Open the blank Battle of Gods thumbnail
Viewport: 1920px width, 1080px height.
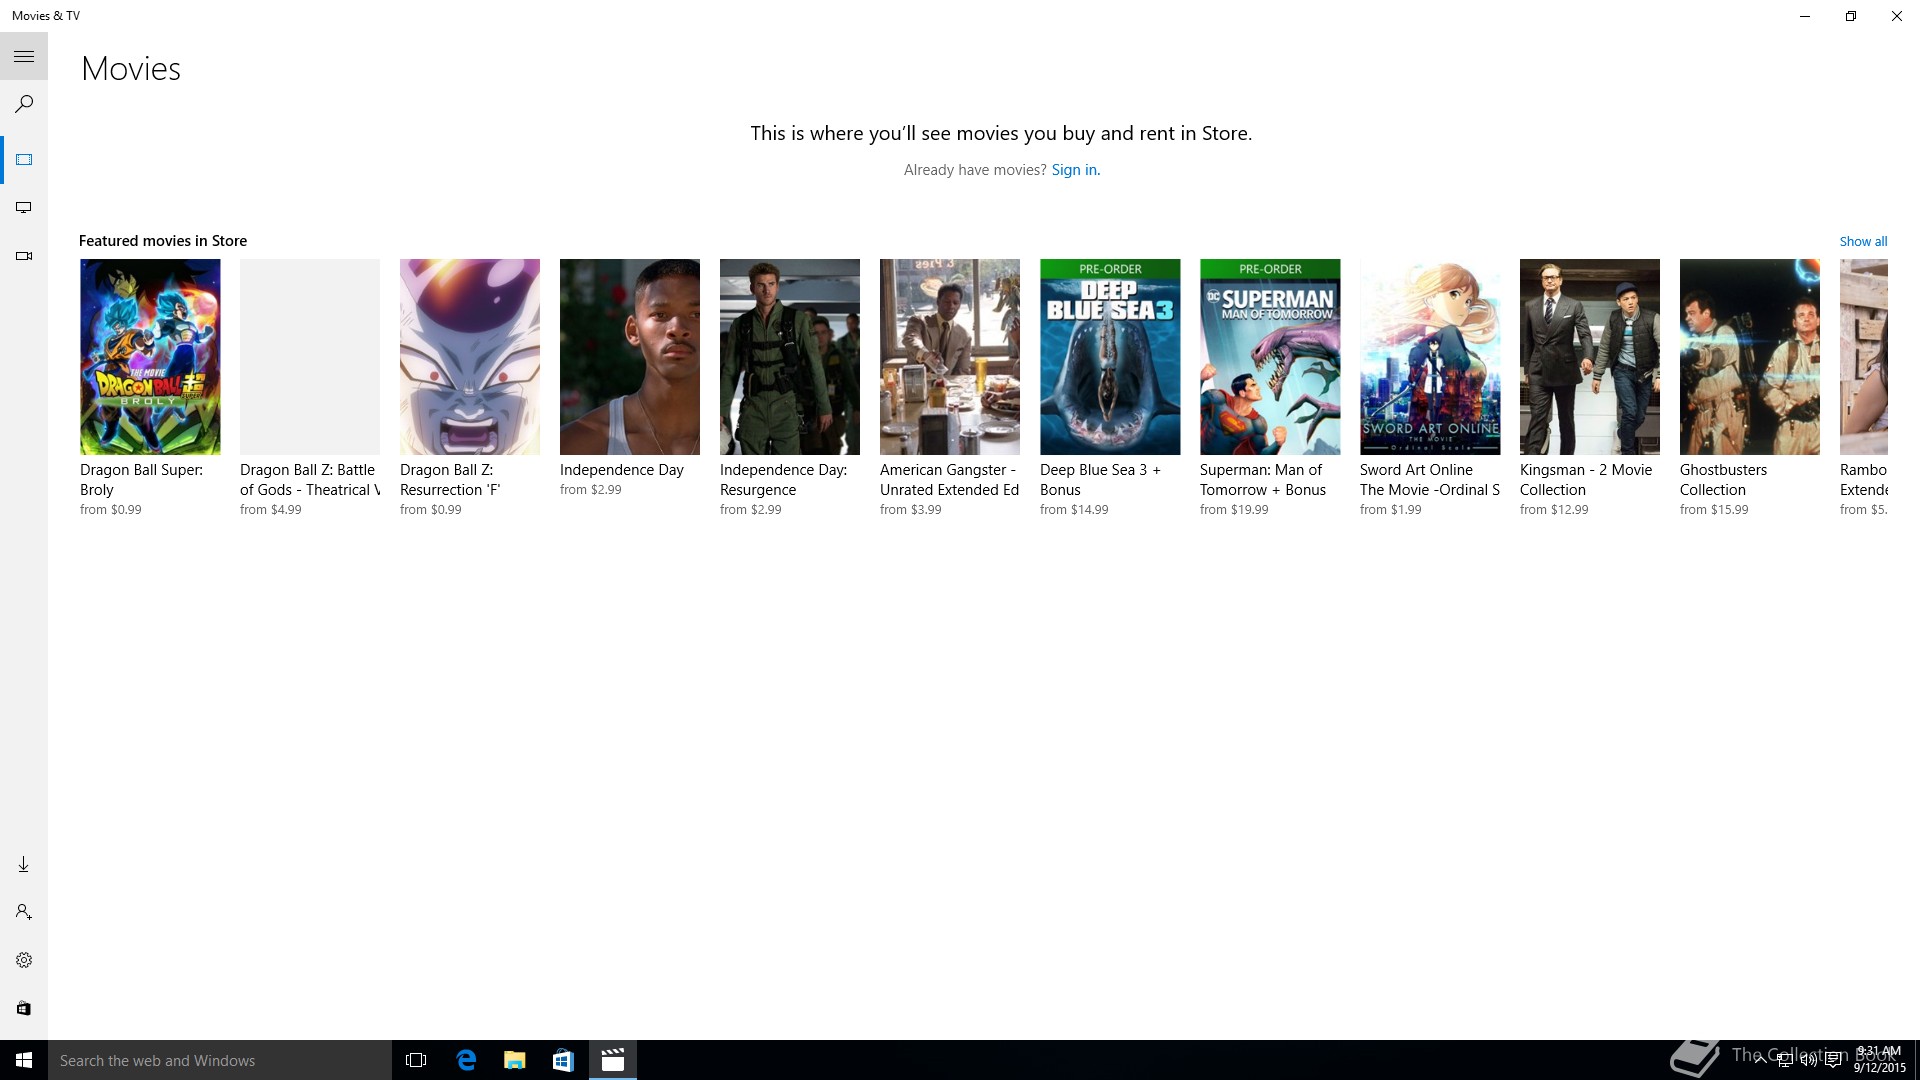[x=310, y=357]
